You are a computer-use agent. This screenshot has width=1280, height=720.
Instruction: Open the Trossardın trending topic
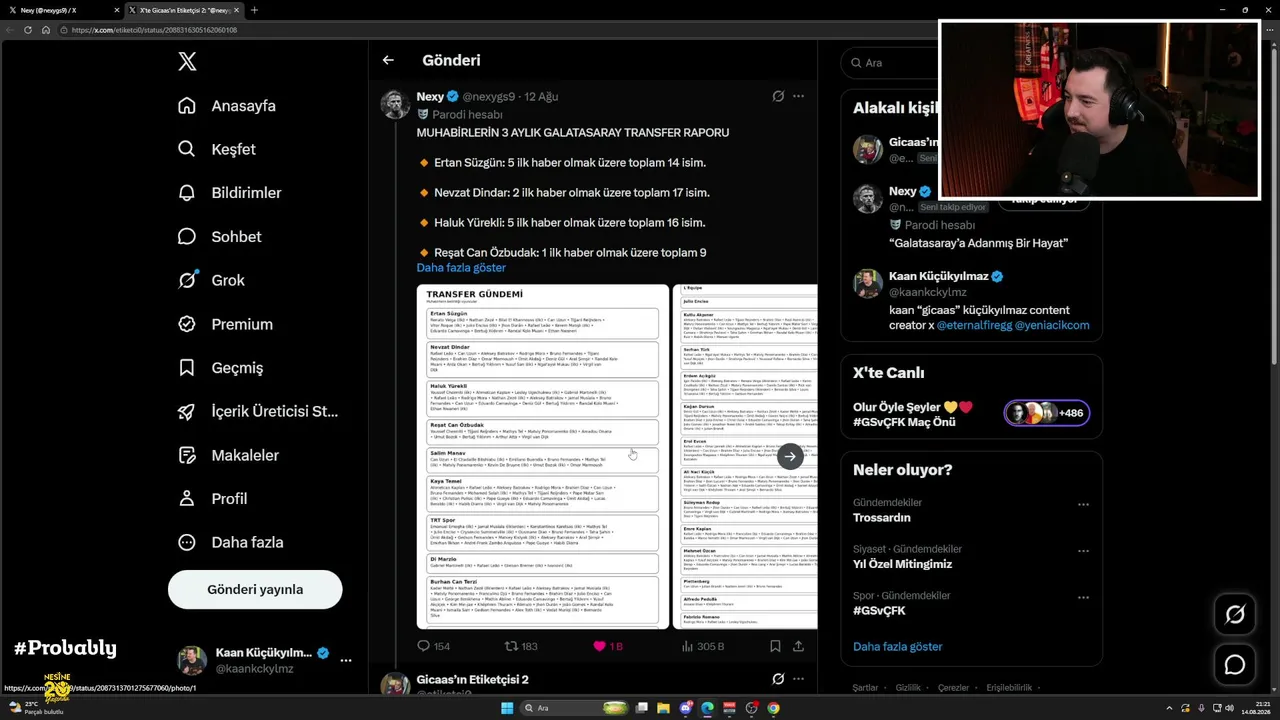pos(882,518)
